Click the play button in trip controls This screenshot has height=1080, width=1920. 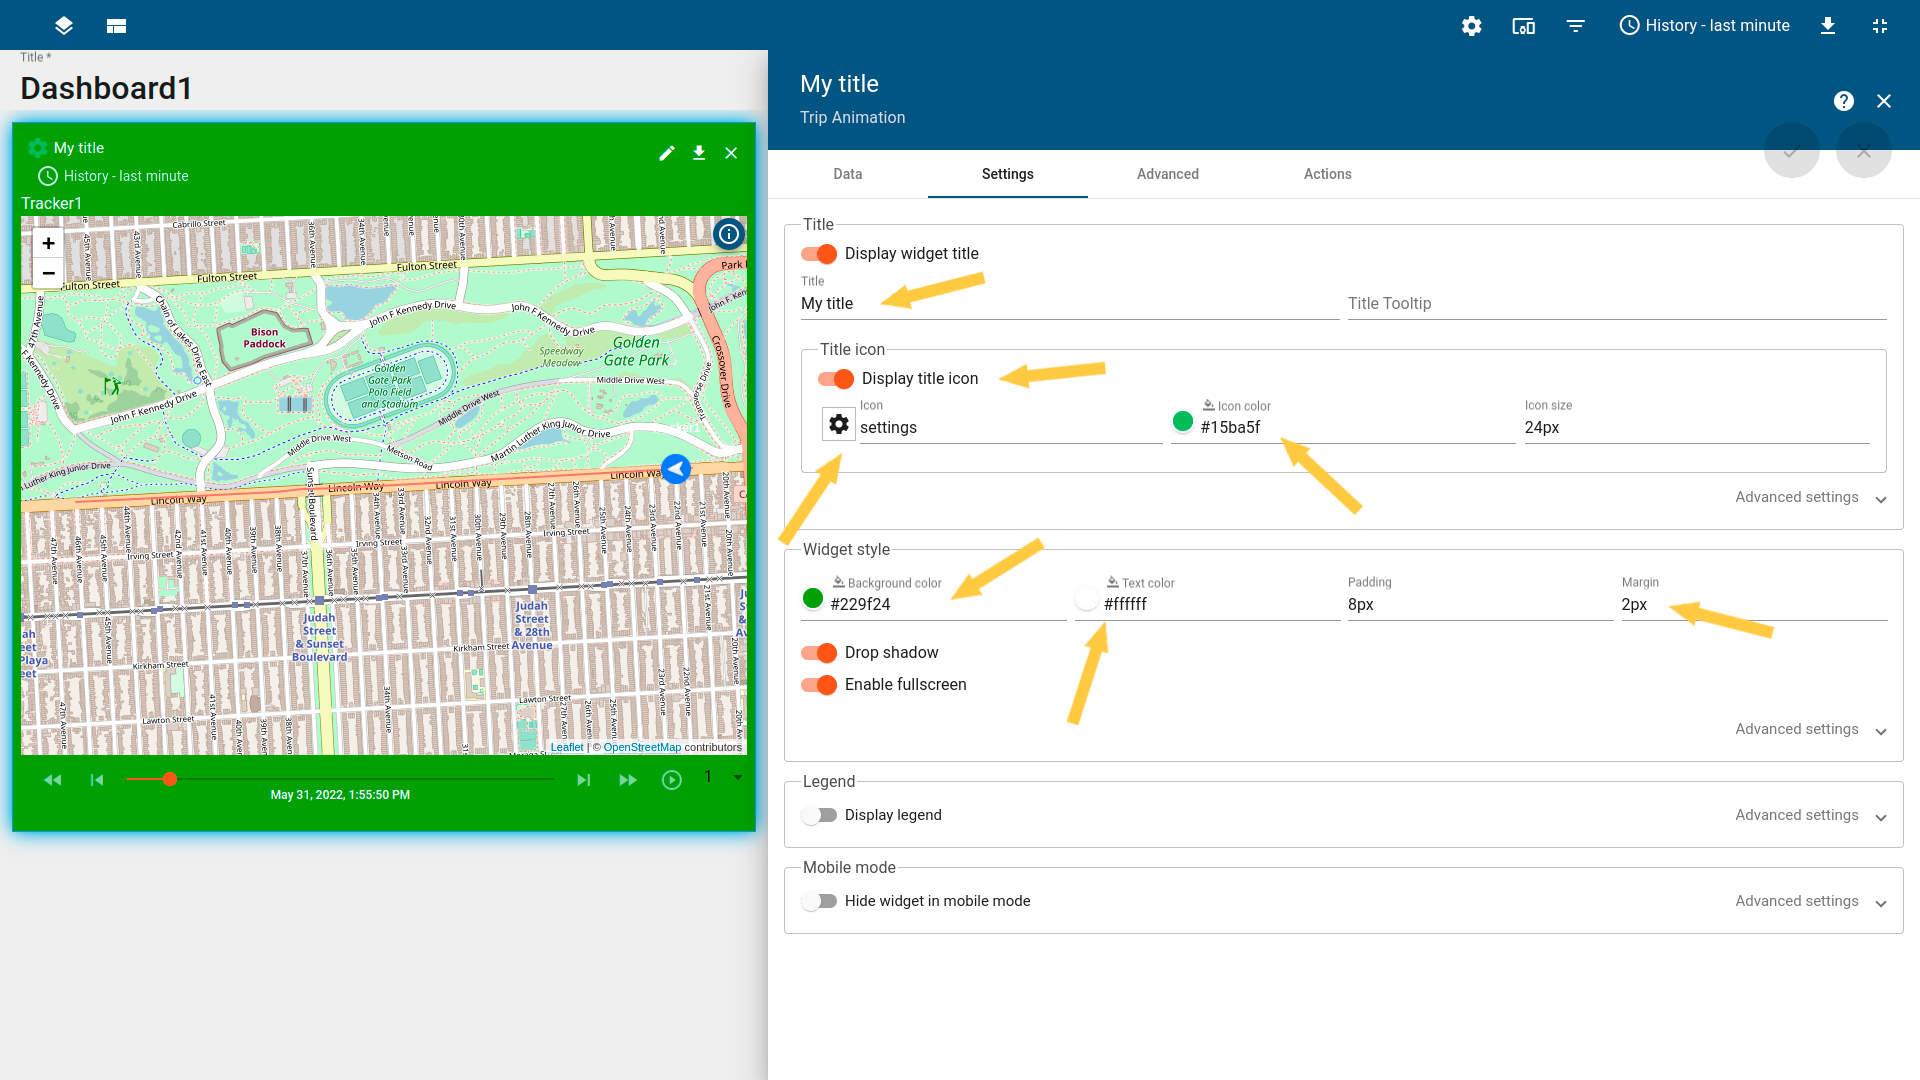pyautogui.click(x=672, y=780)
